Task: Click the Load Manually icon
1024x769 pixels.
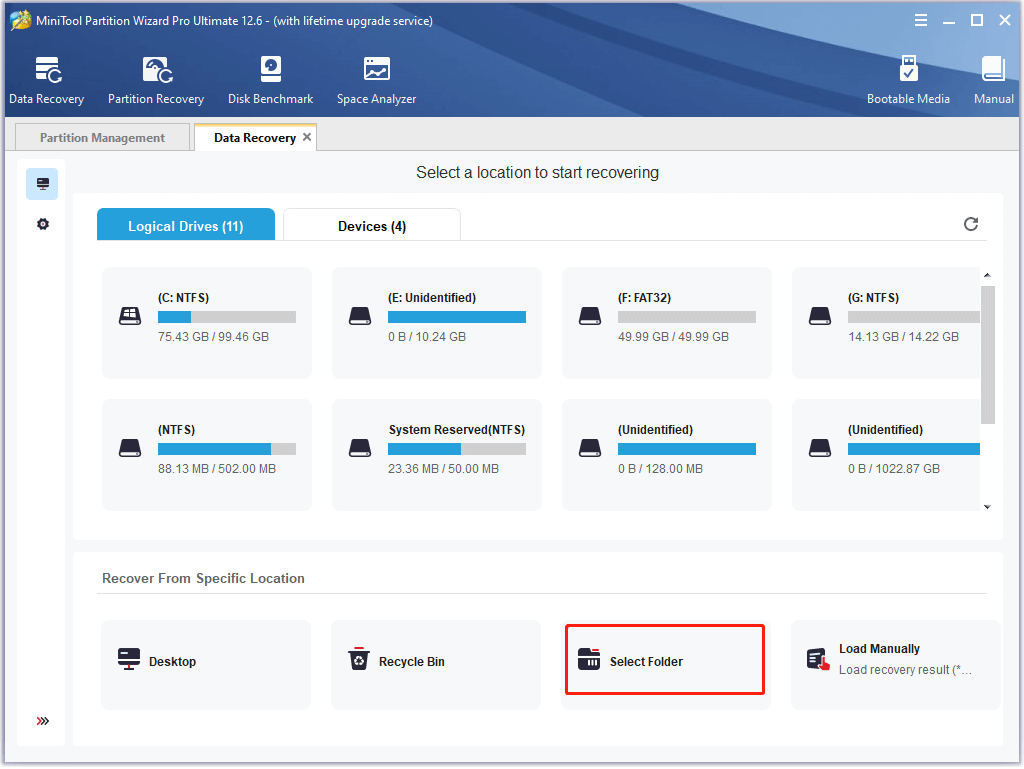Action: point(818,659)
